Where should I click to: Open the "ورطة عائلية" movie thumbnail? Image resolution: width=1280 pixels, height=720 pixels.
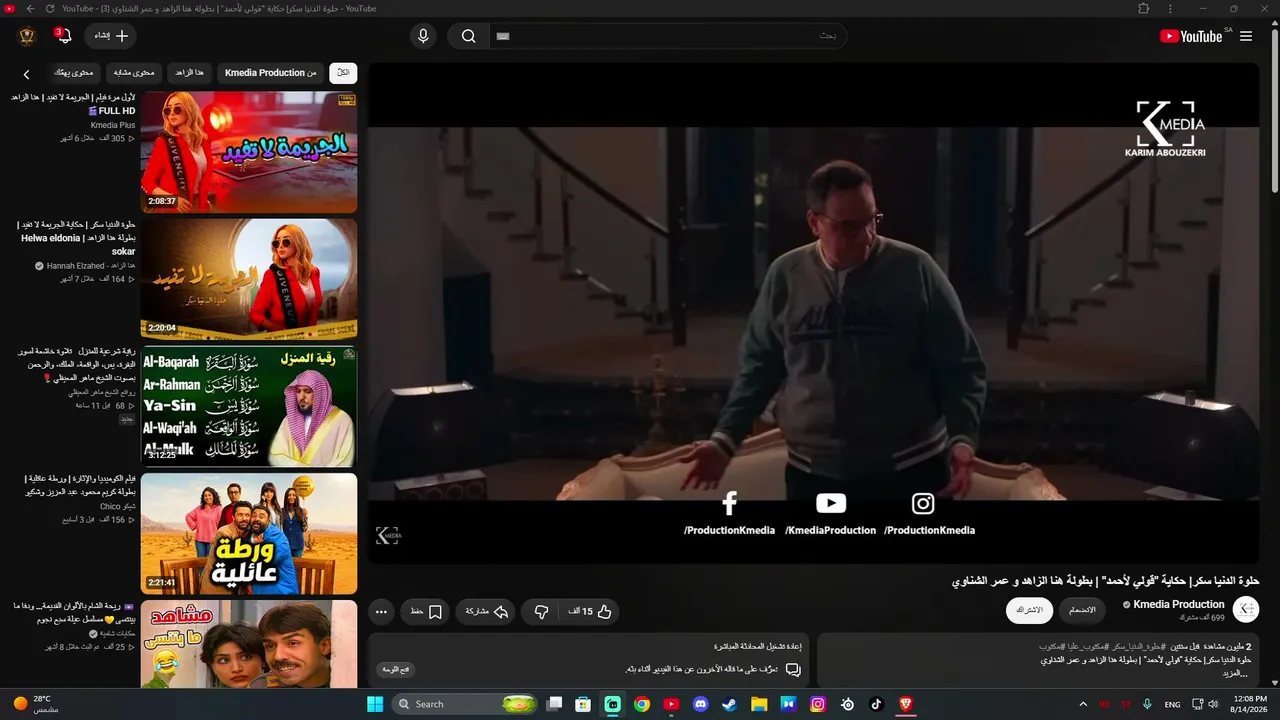point(249,533)
